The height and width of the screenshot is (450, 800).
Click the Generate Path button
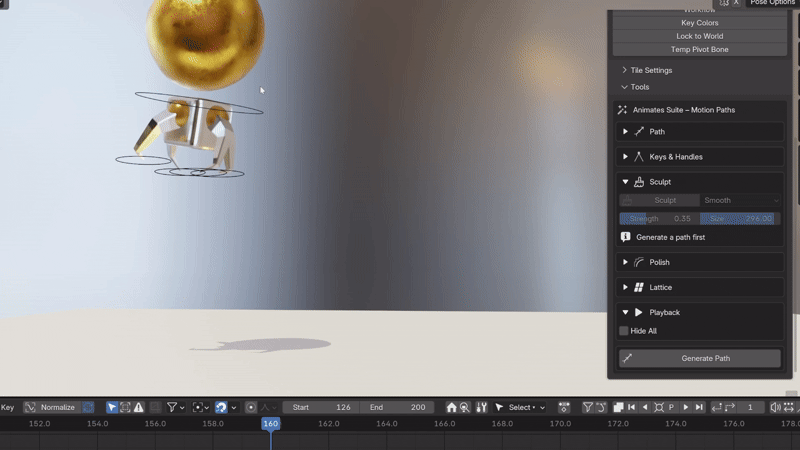699,358
